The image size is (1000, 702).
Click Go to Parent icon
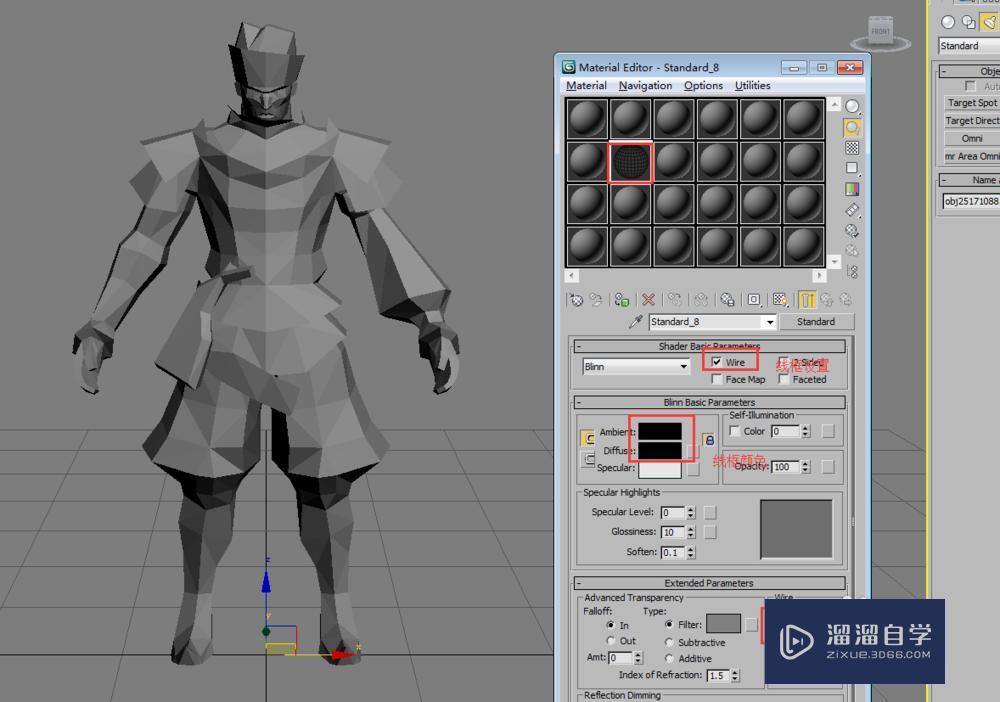pos(827,300)
